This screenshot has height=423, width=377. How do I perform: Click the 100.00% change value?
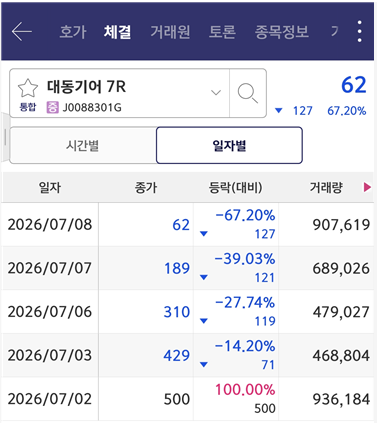tap(245, 390)
